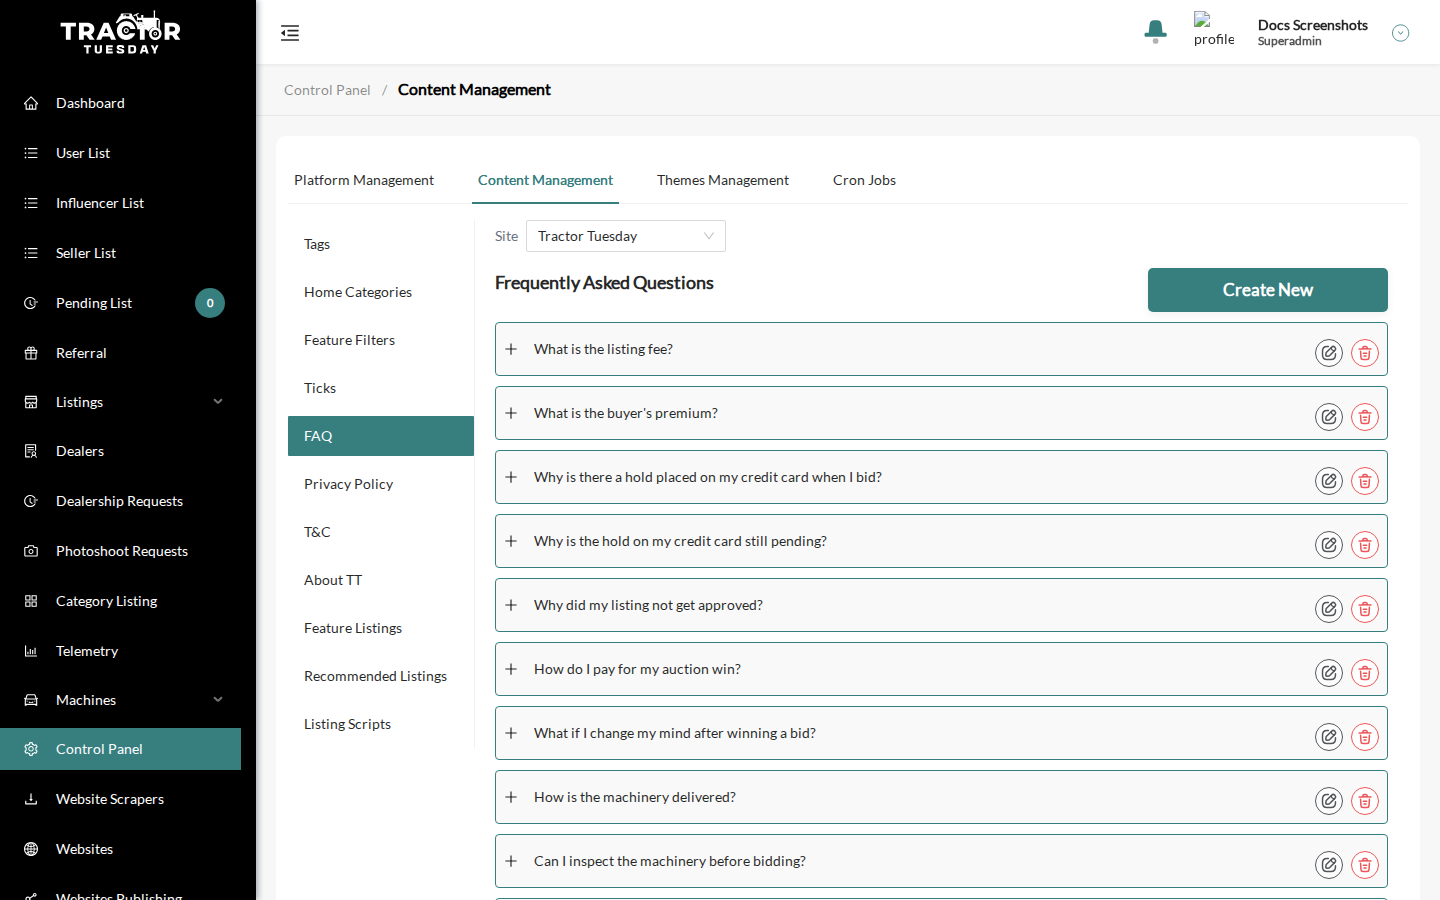Open Telemetry in the sidebar
This screenshot has width=1440, height=900.
(120, 651)
